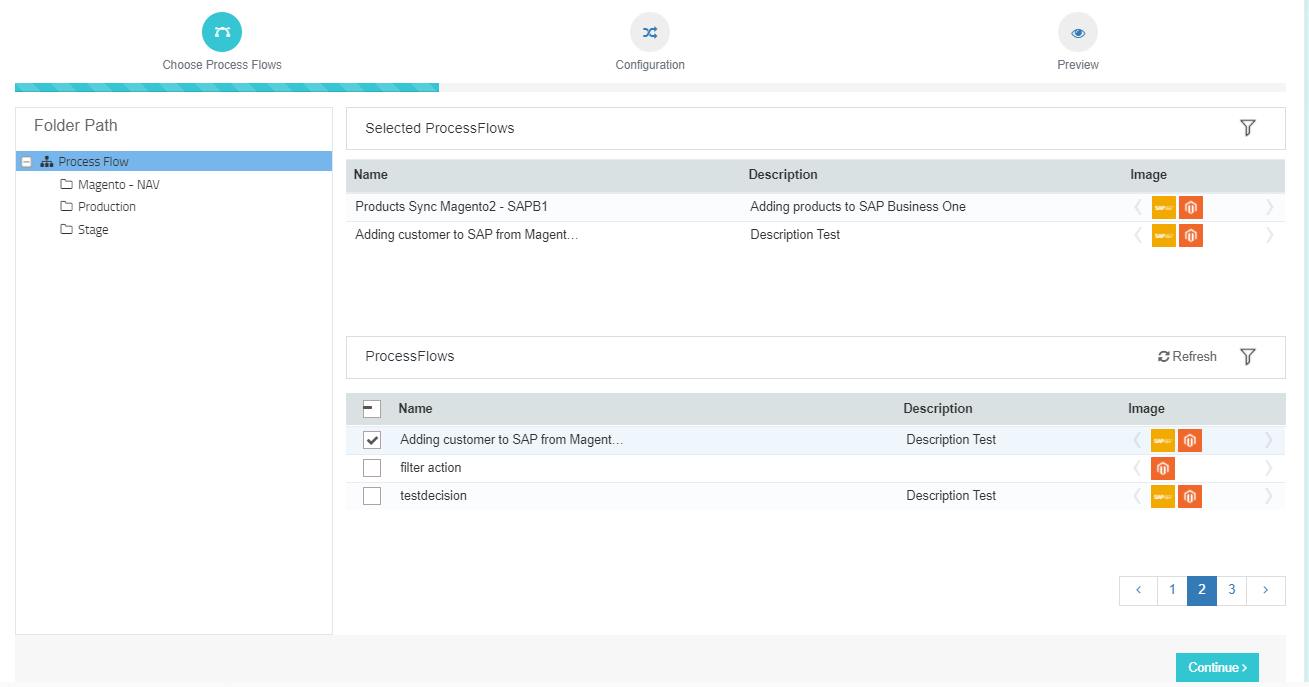Click the Configuration shuffle icon
The image size is (1309, 687).
click(650, 32)
